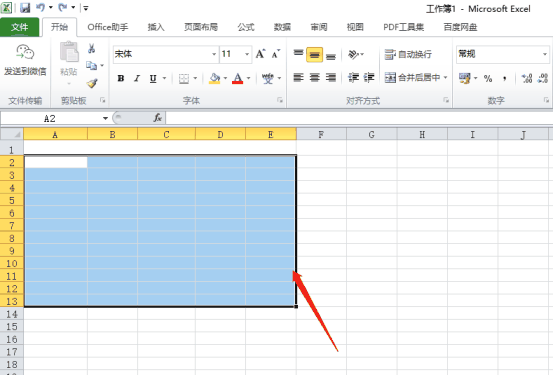Open the Undo history dropdown arrow
This screenshot has height=376, width=554.
[x=51, y=7]
